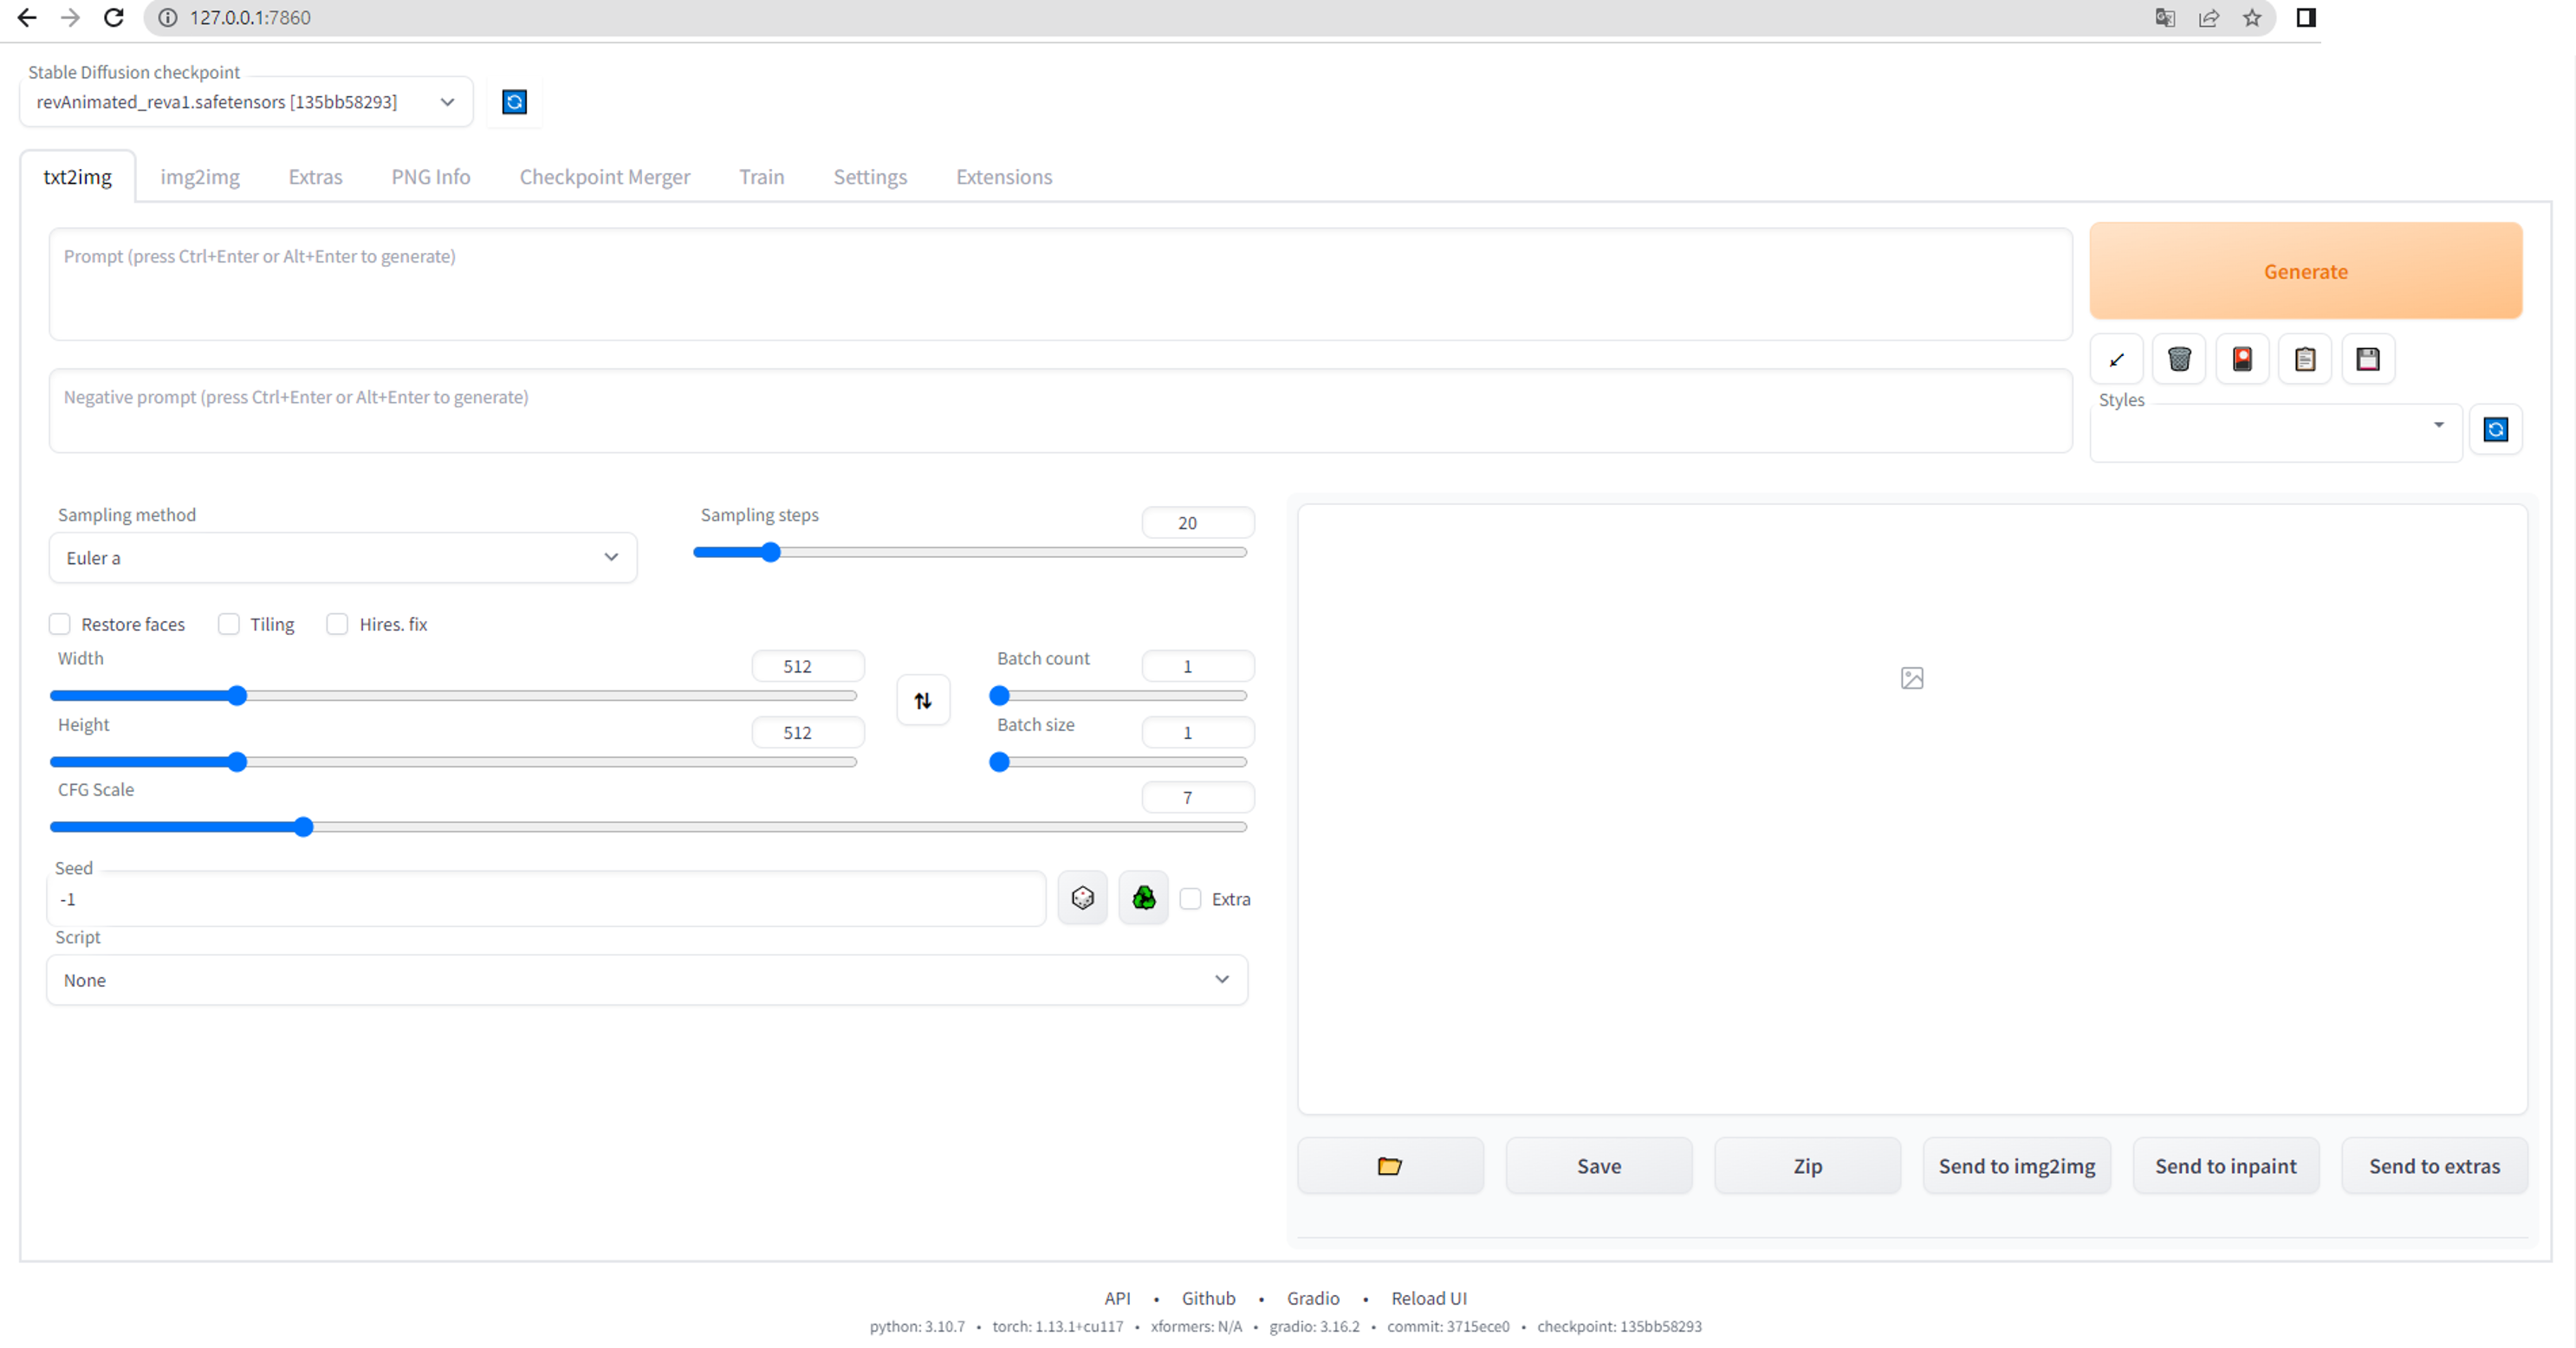Open output folder with folder icon button

coord(1390,1166)
